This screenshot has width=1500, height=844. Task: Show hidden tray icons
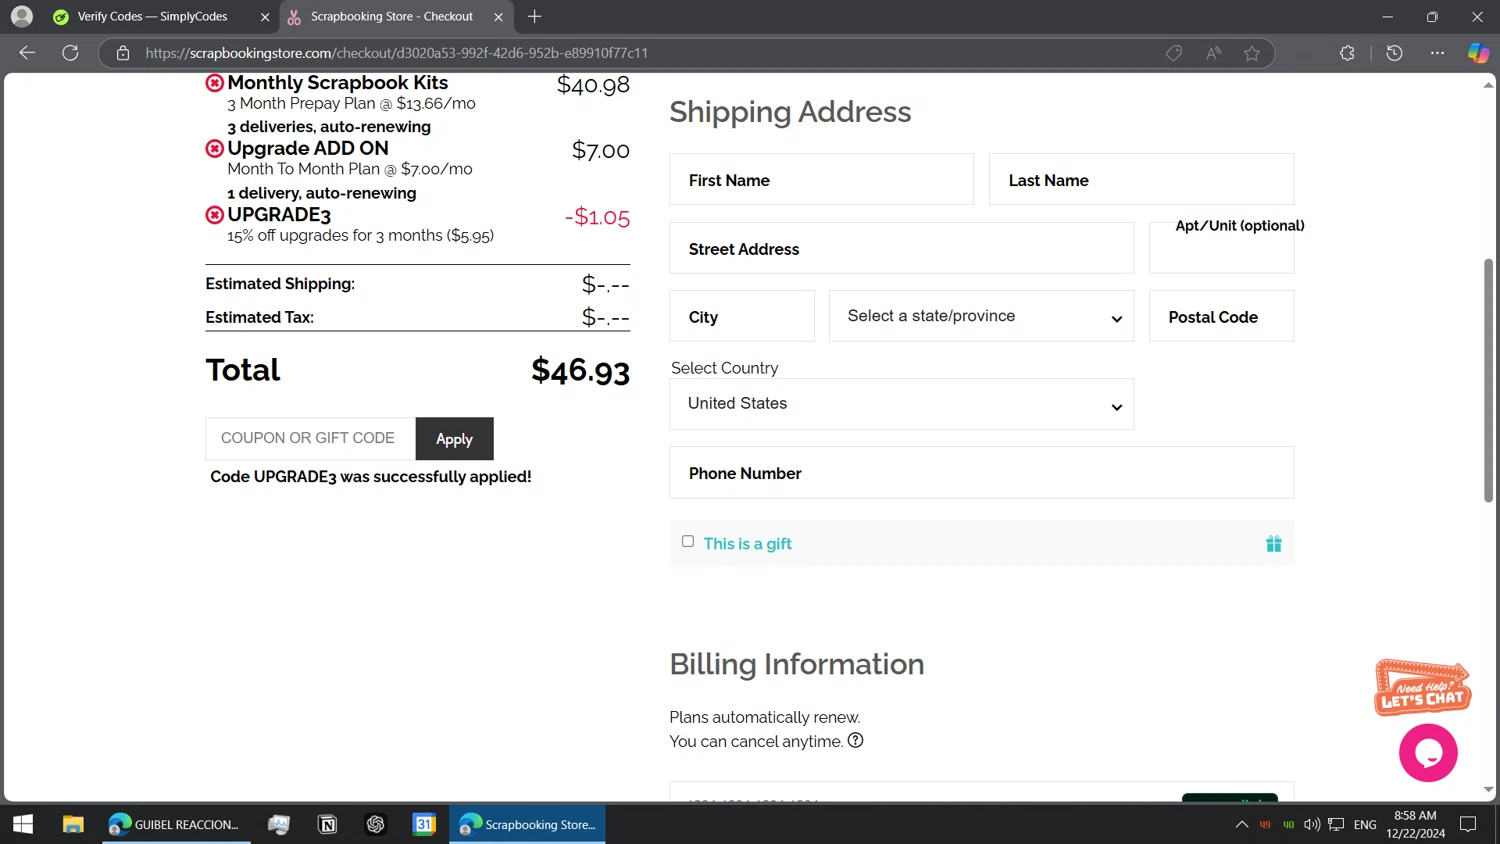[1242, 824]
